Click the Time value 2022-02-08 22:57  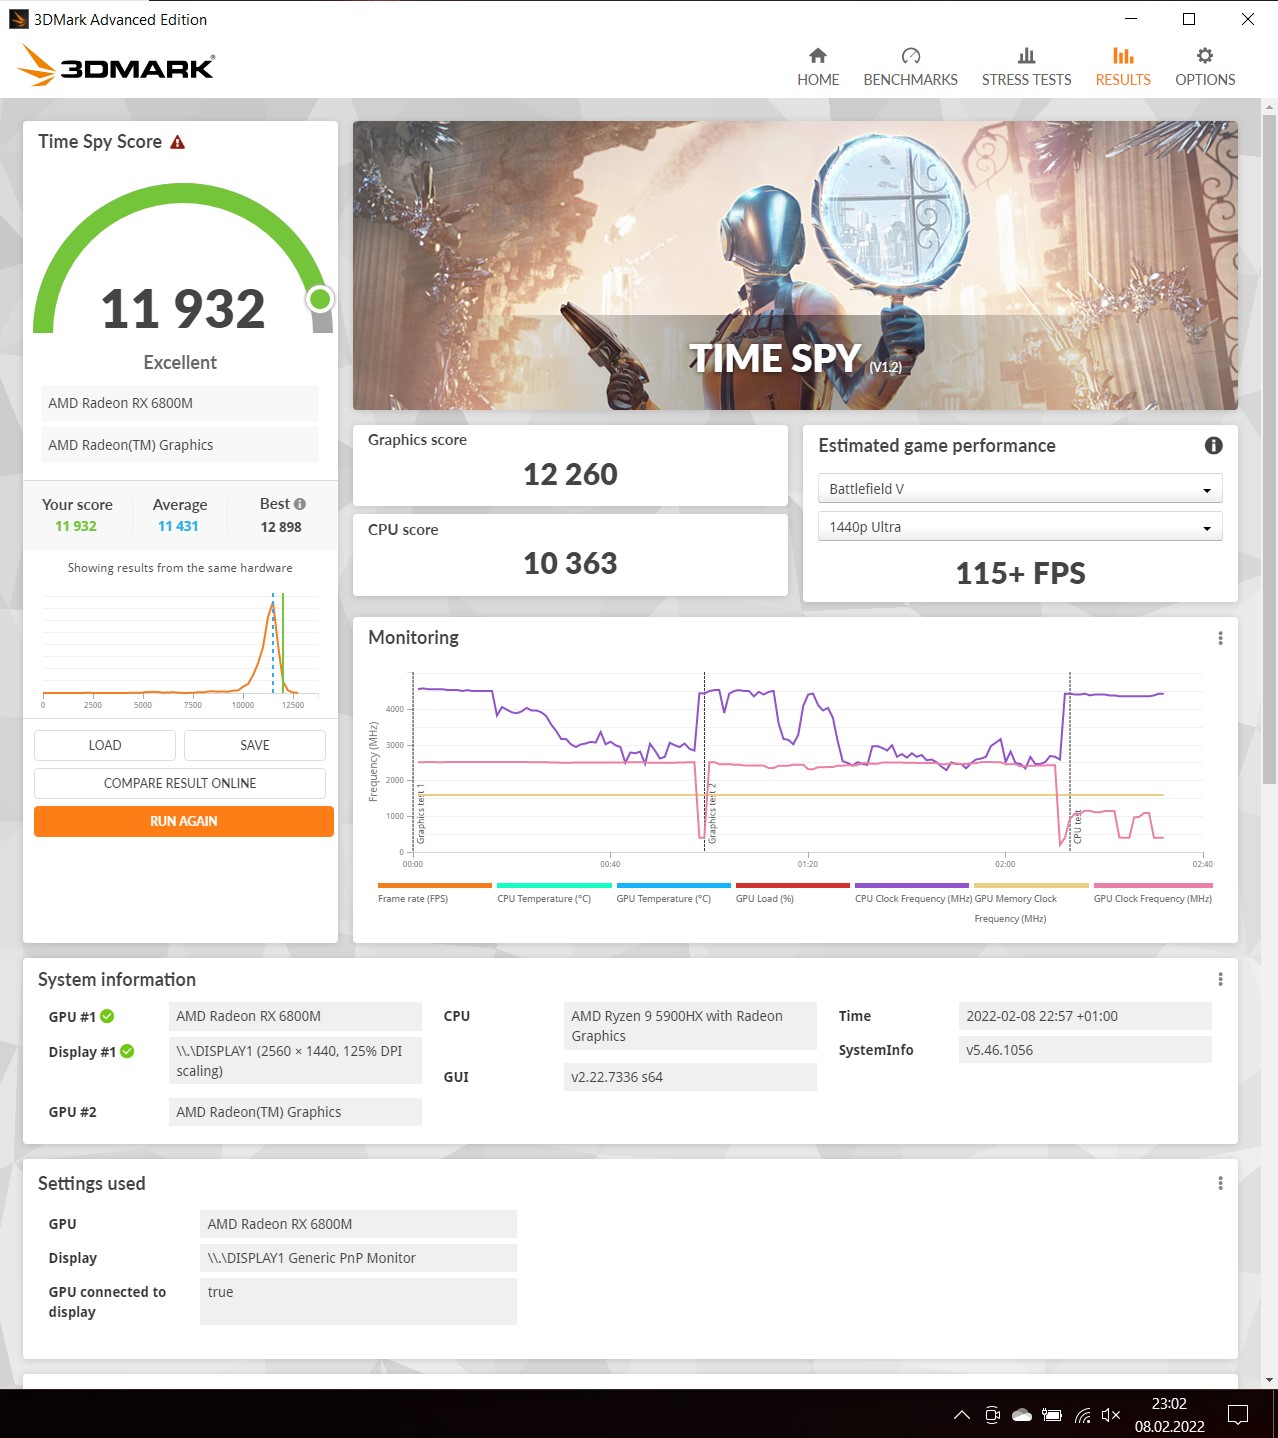point(1085,1016)
